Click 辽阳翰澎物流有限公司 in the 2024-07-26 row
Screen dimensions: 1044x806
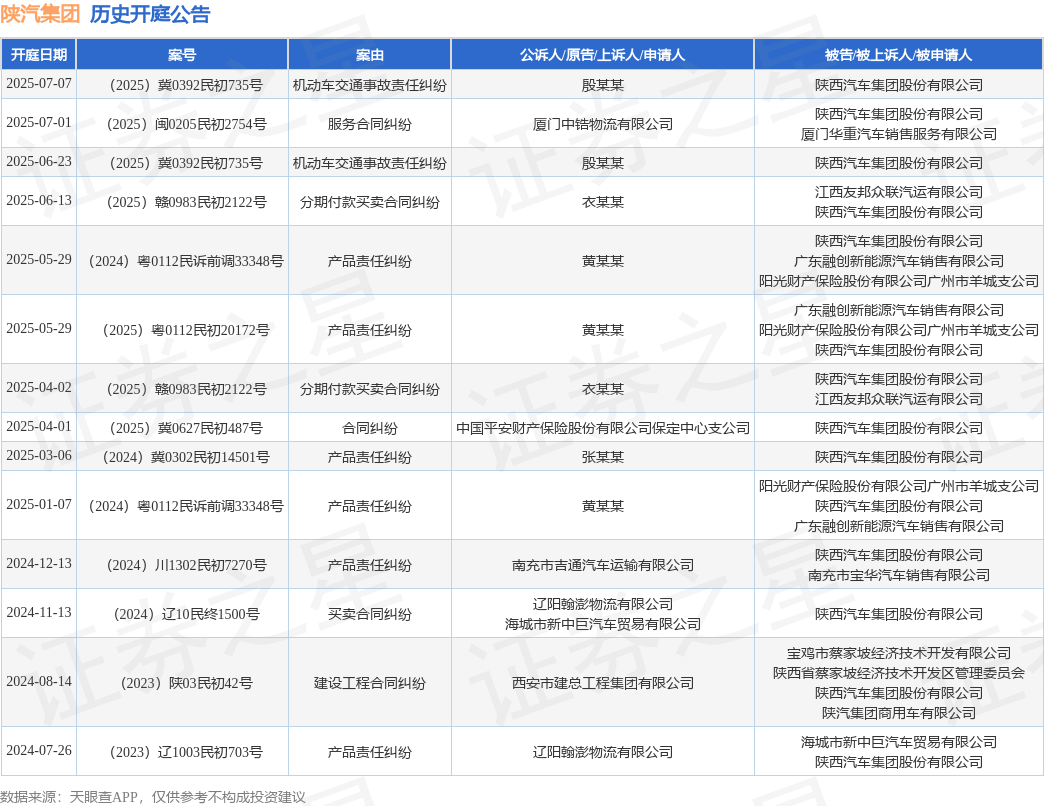coord(603,752)
